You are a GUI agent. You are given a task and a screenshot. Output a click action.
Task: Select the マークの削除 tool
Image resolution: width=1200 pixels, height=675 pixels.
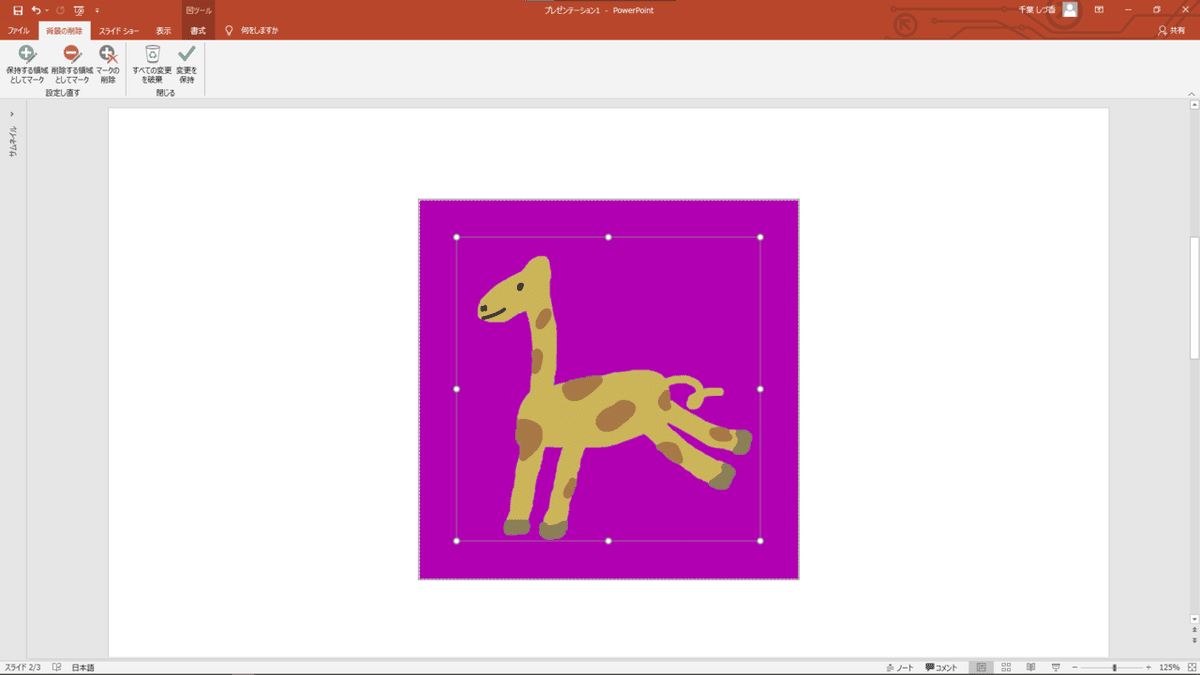click(107, 65)
